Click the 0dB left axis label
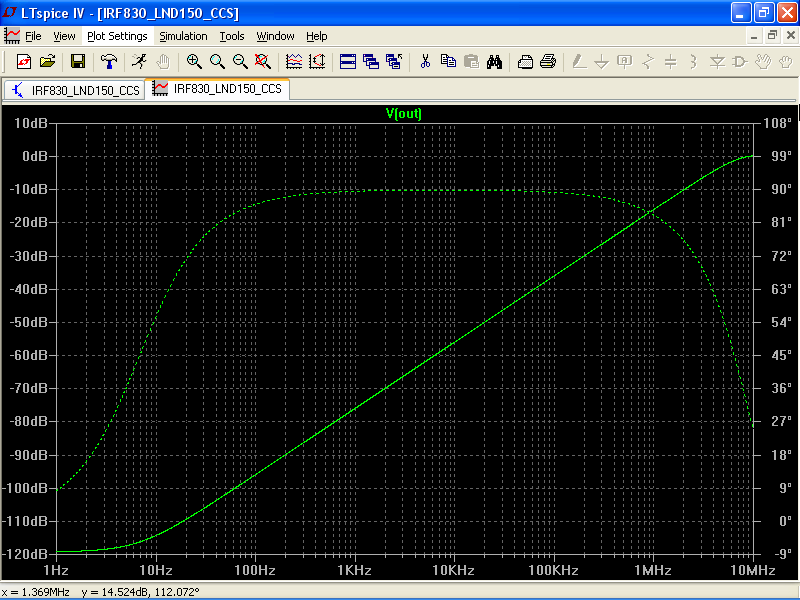The image size is (800, 600). coord(35,156)
